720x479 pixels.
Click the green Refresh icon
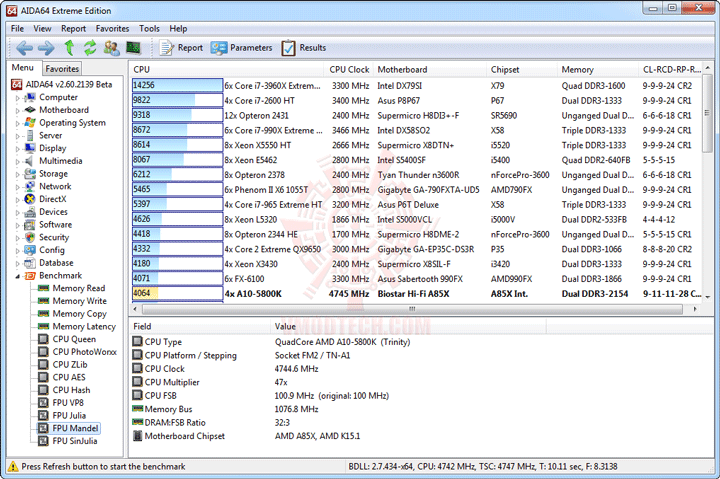pos(90,48)
